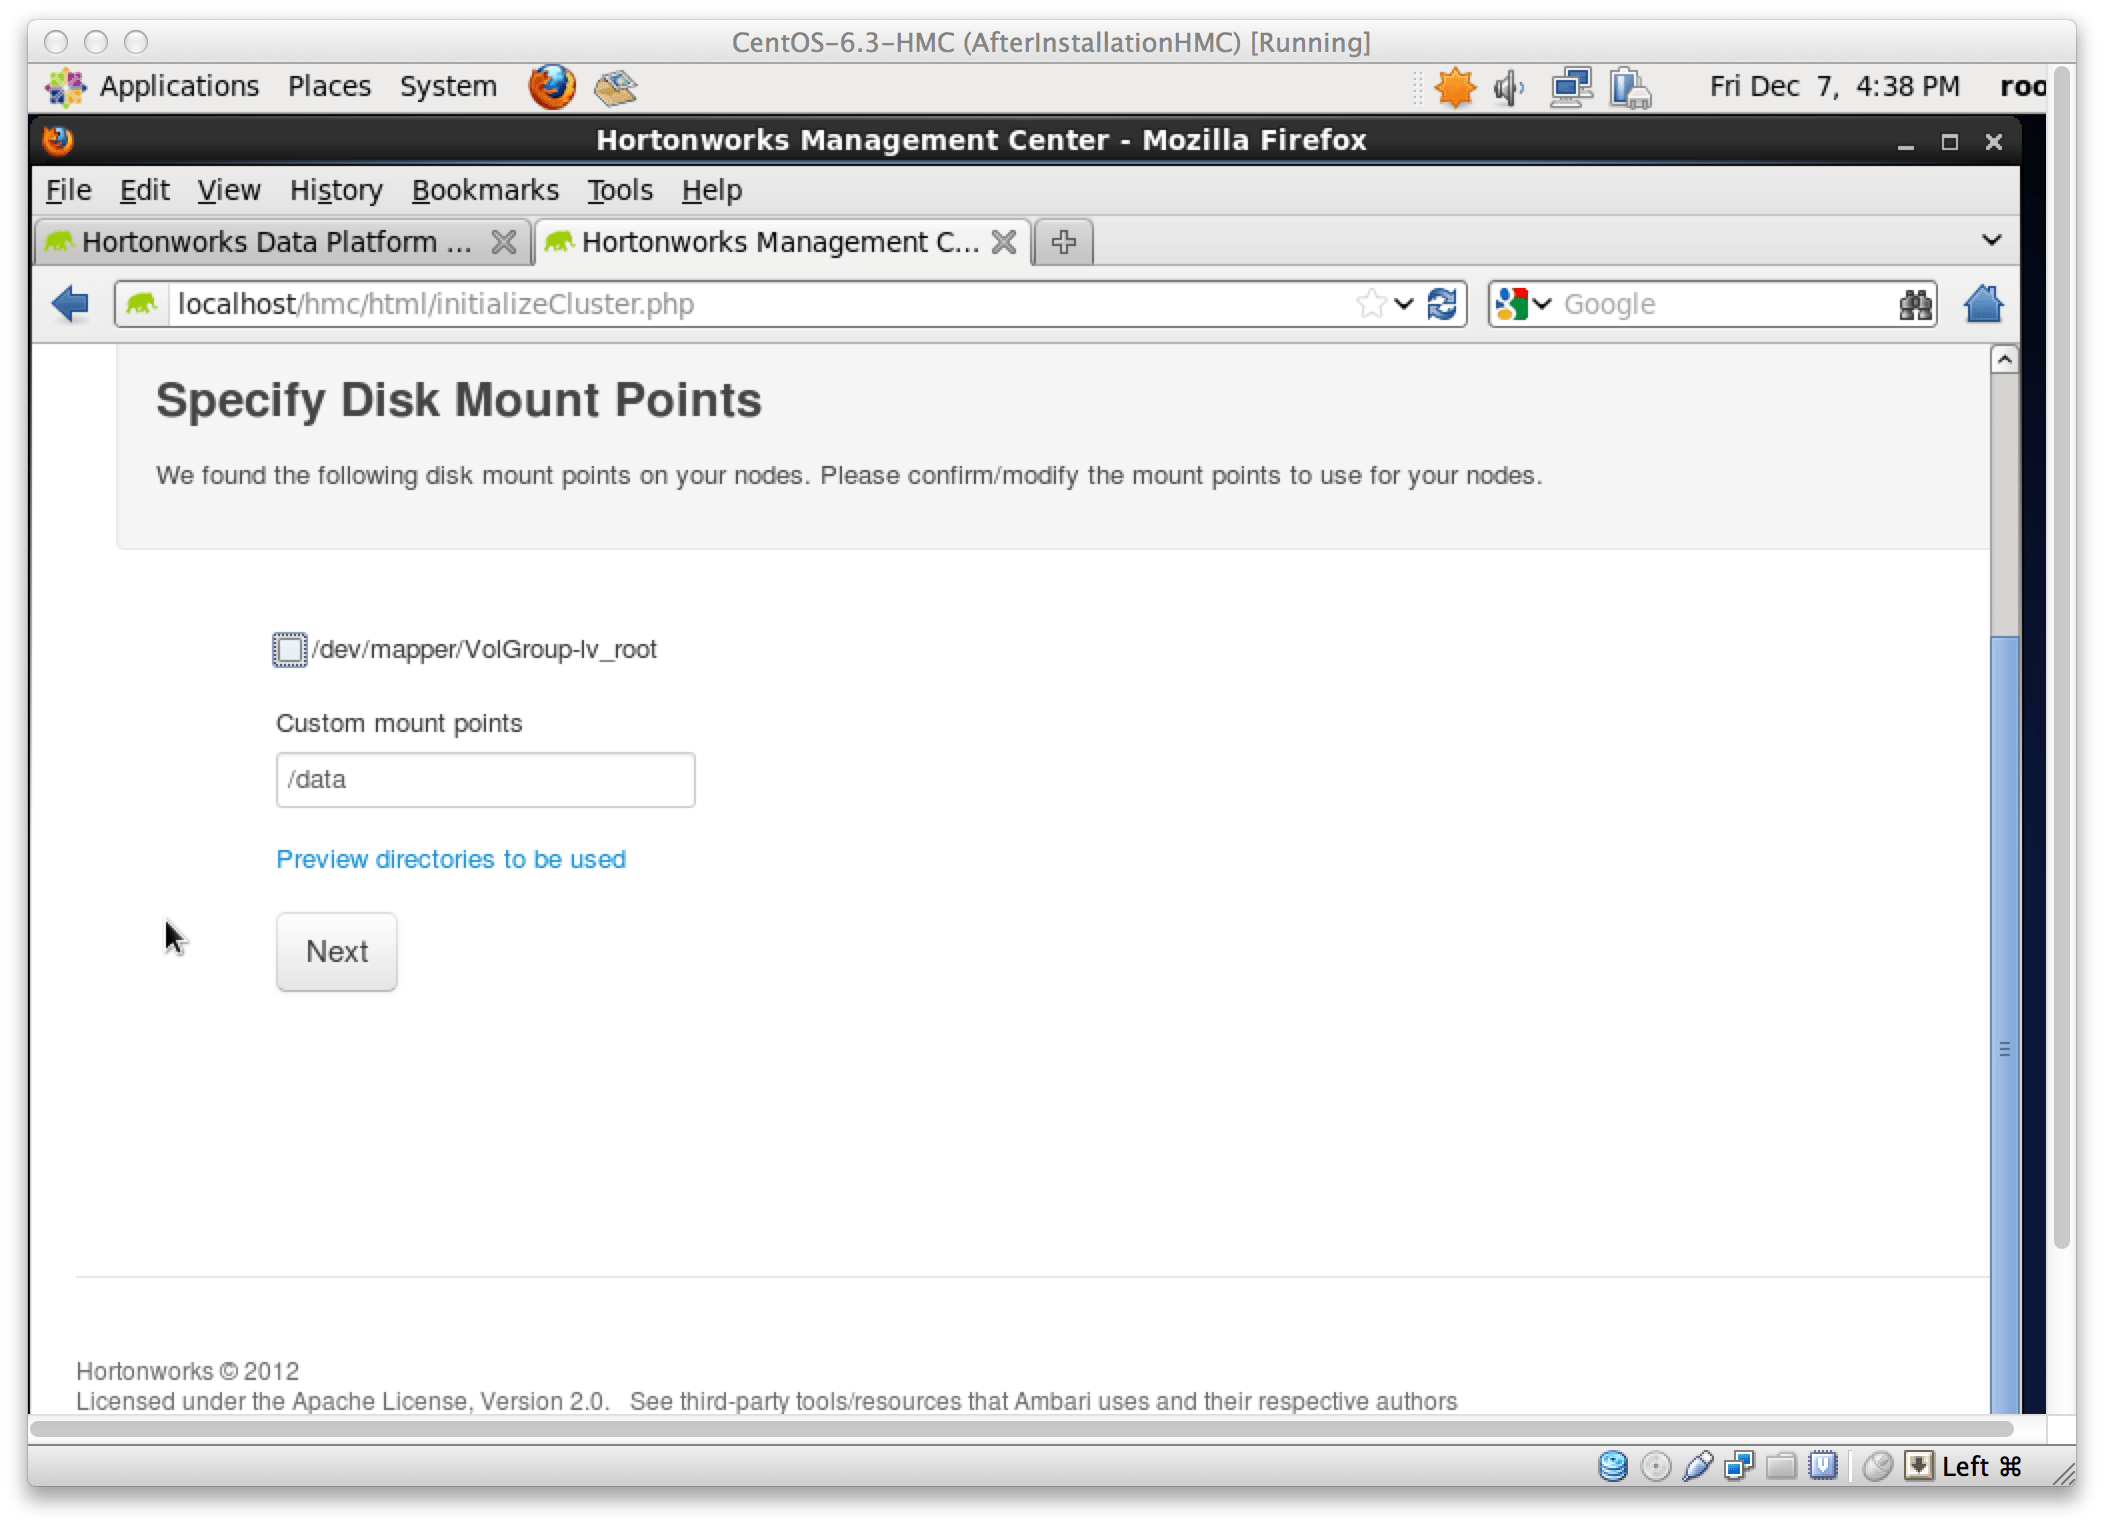Close the Hortonworks Management Center tab
The height and width of the screenshot is (1526, 2104).
(1004, 242)
